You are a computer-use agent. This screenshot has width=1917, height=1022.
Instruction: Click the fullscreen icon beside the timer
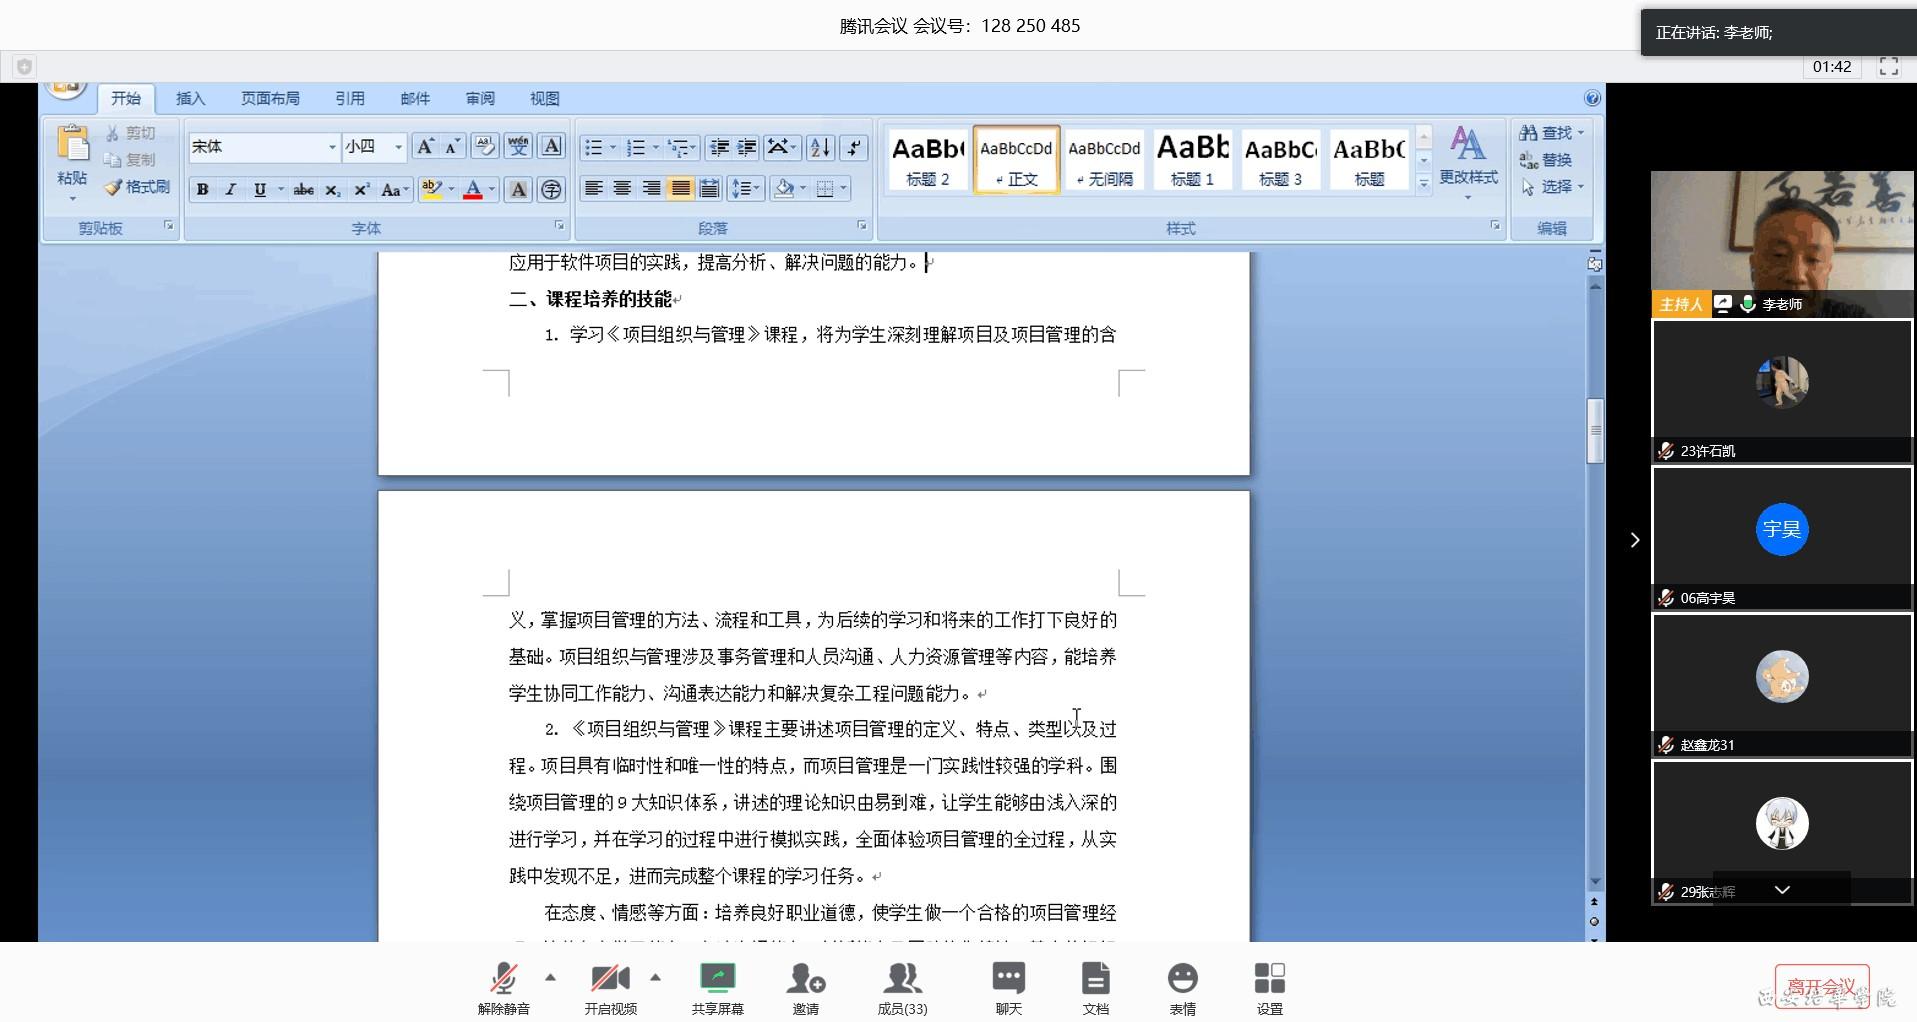click(x=1888, y=67)
